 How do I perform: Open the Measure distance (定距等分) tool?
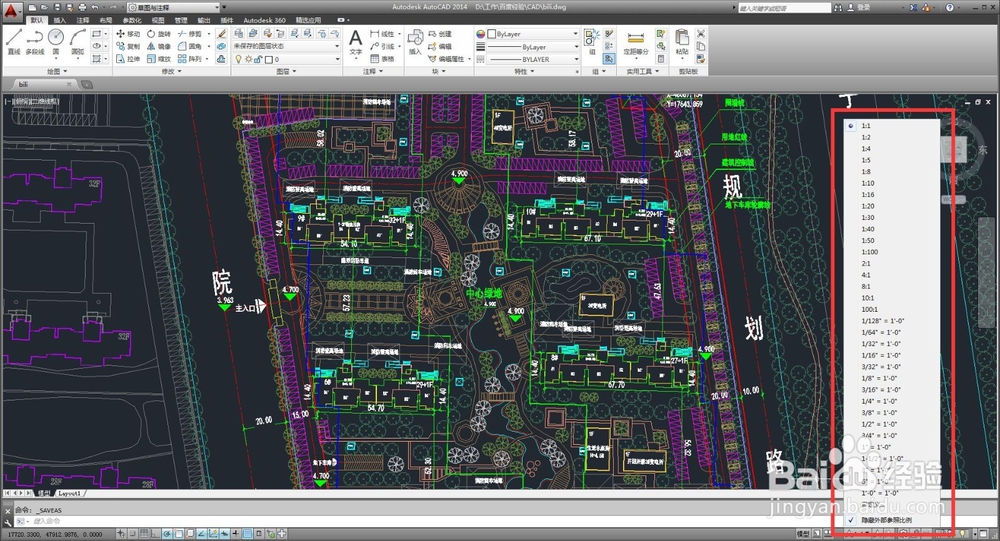click(635, 42)
